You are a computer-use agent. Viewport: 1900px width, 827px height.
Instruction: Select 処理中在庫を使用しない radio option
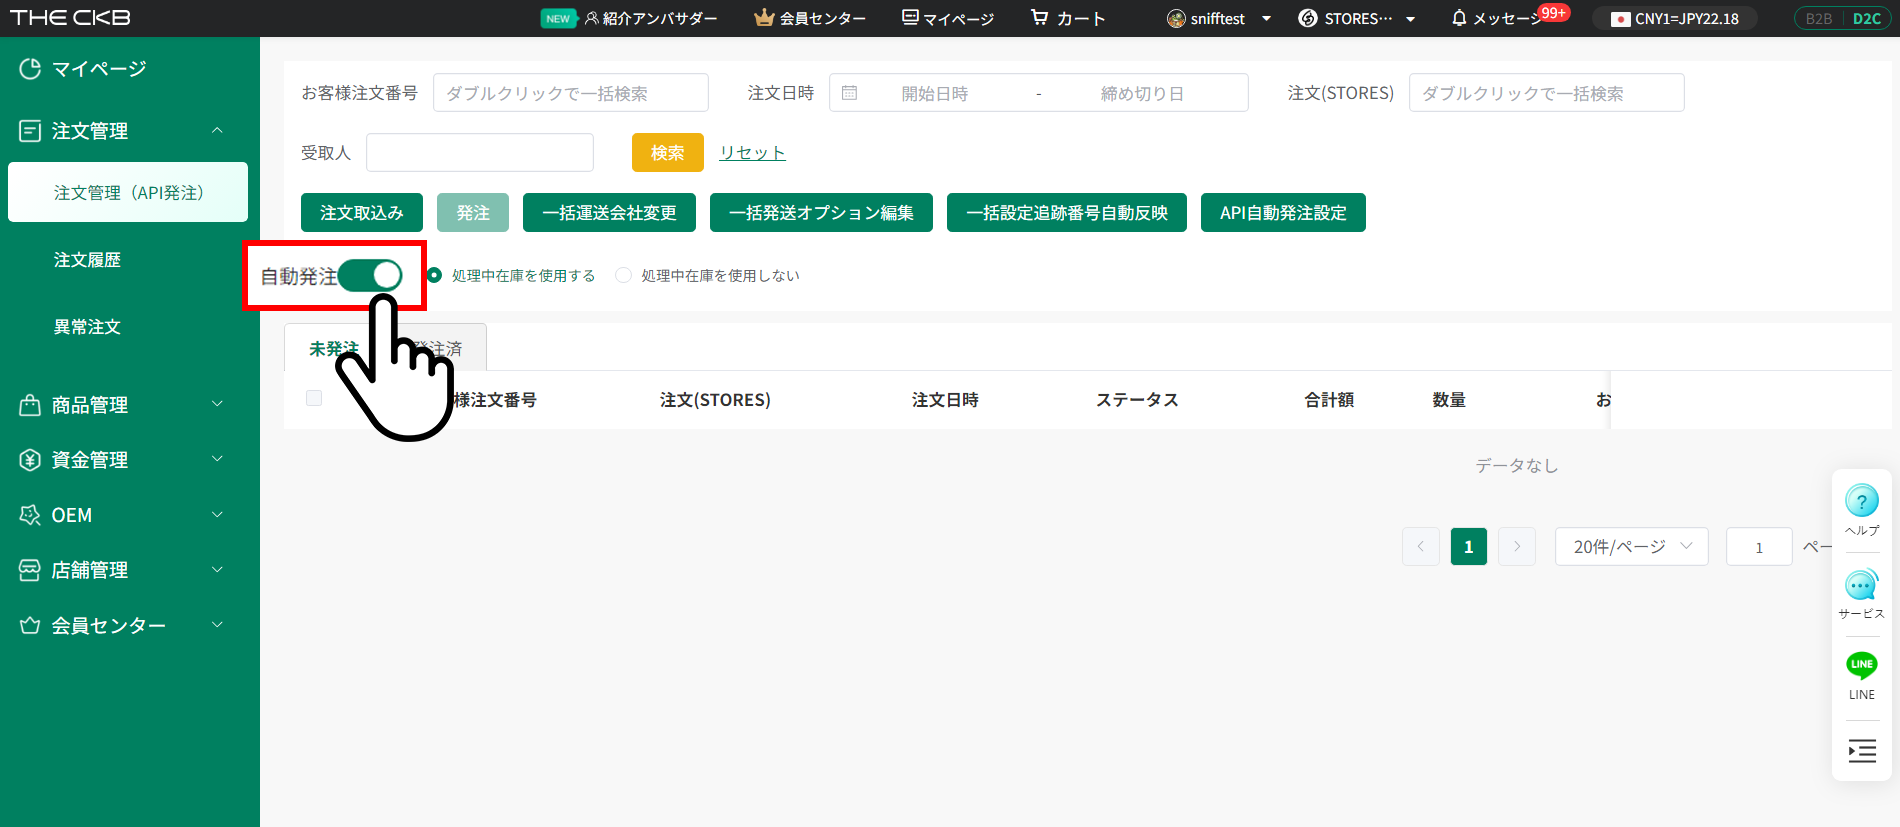click(623, 275)
